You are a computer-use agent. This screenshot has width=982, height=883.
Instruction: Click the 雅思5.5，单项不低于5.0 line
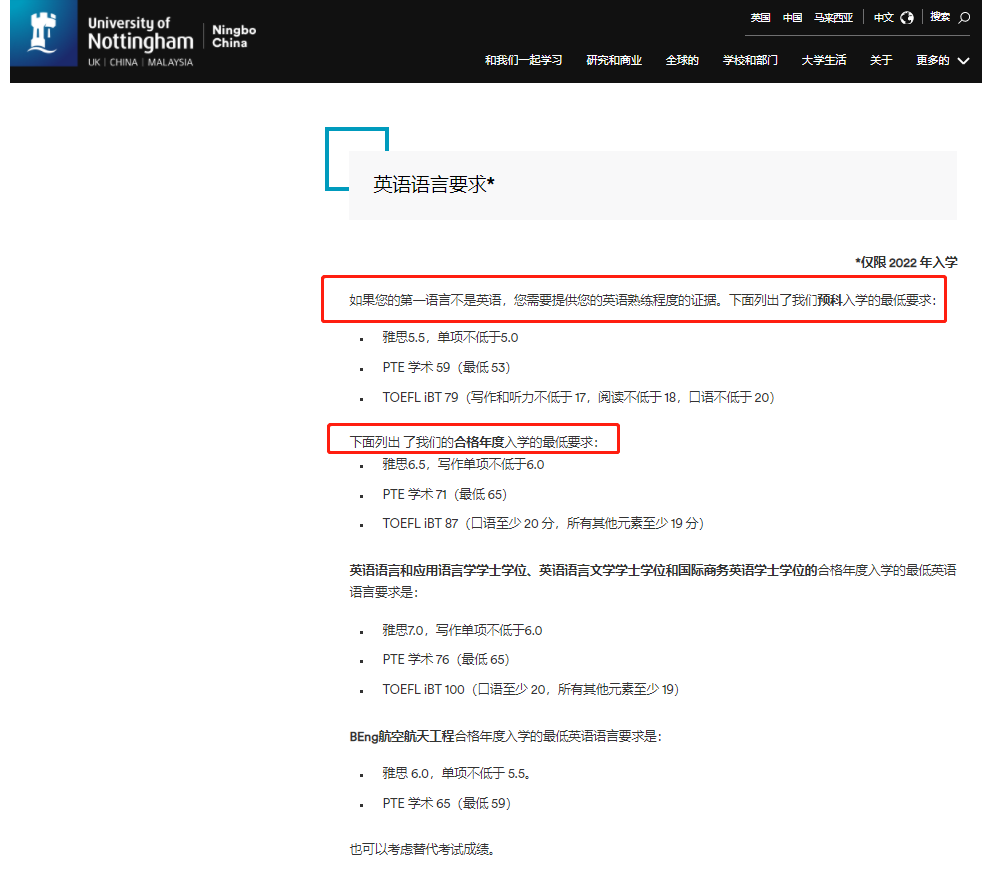click(x=450, y=338)
